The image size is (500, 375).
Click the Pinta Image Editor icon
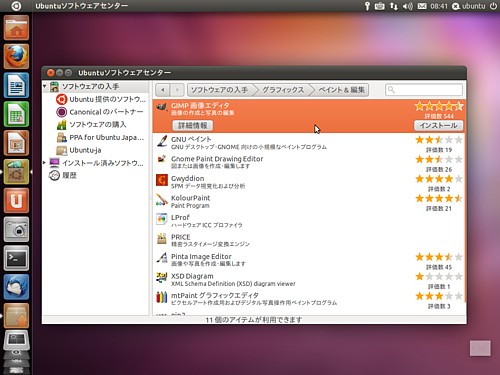point(162,258)
